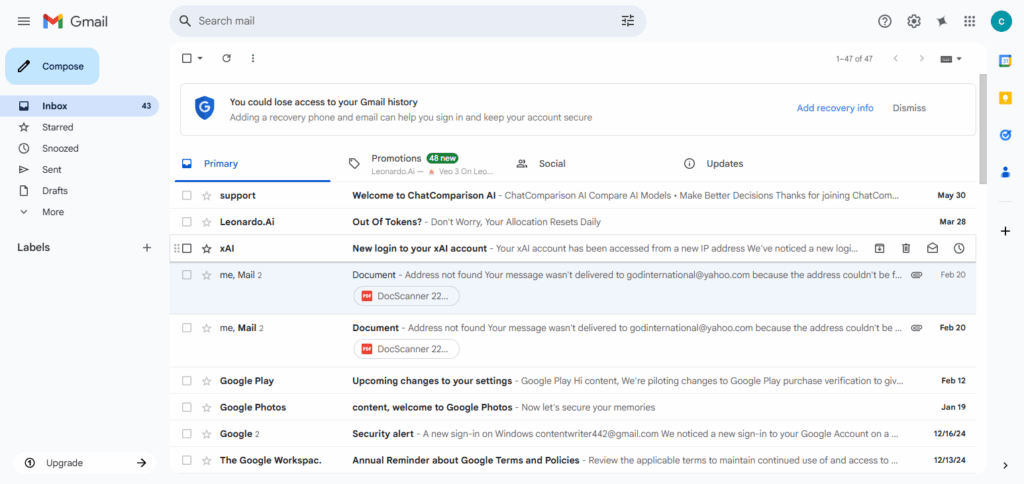Open the account avatar 'c'
The width and height of the screenshot is (1024, 484).
[1000, 21]
